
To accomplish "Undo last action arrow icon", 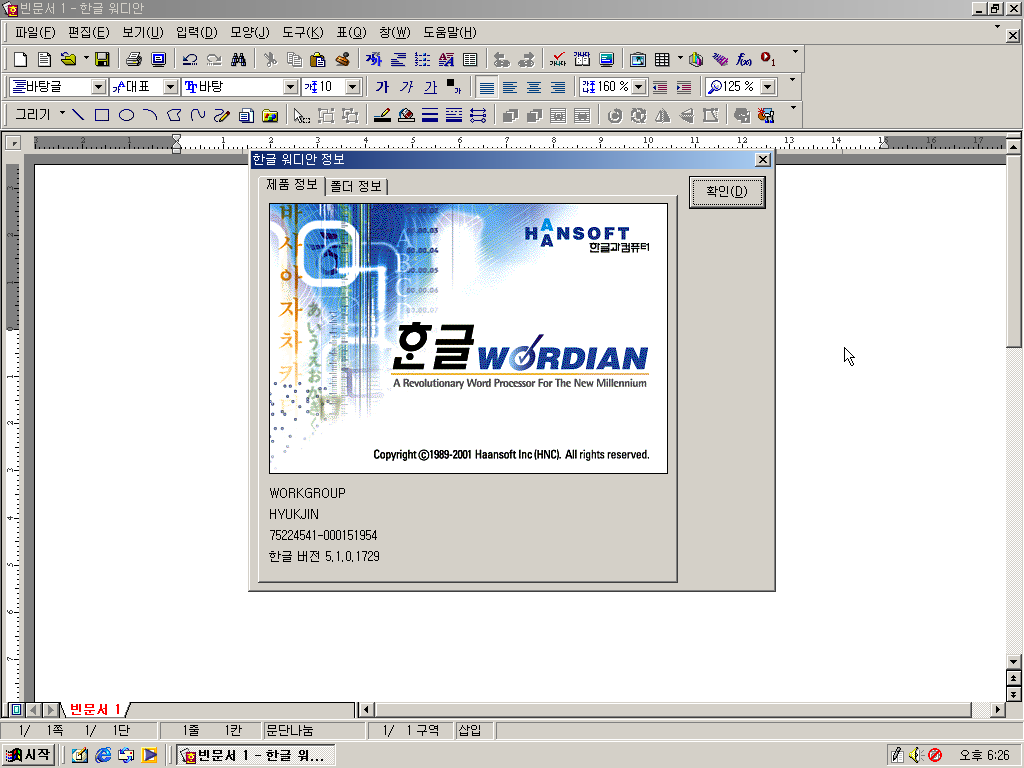I will click(190, 59).
